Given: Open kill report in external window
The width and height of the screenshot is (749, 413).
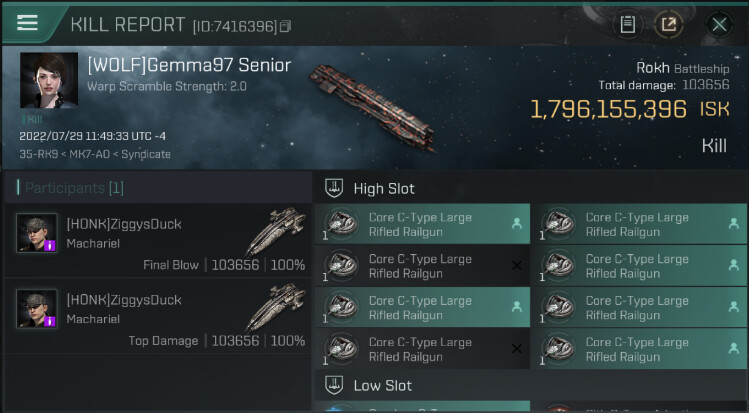Looking at the screenshot, I should pos(667,24).
